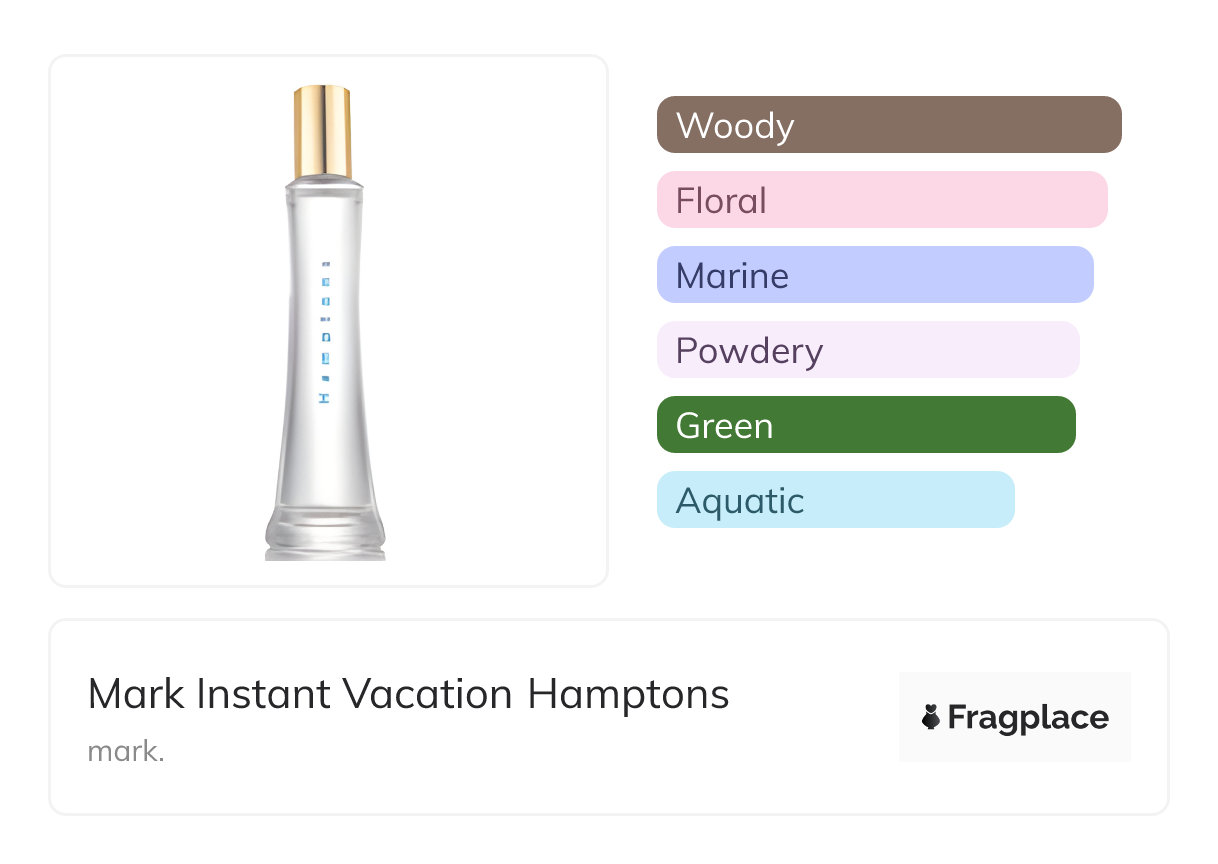This screenshot has height=864, width=1218.
Task: Click the word 'Vacation' in the title
Action: pyautogui.click(x=427, y=694)
